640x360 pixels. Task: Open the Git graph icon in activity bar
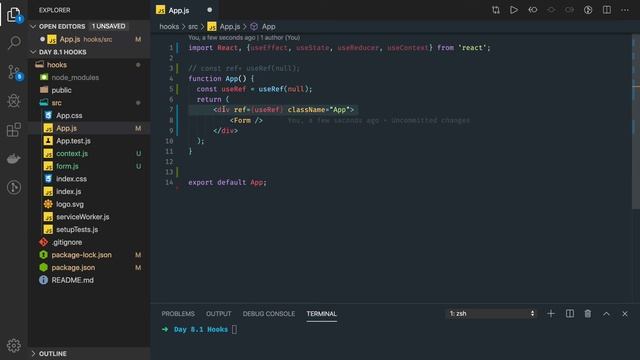[x=14, y=187]
